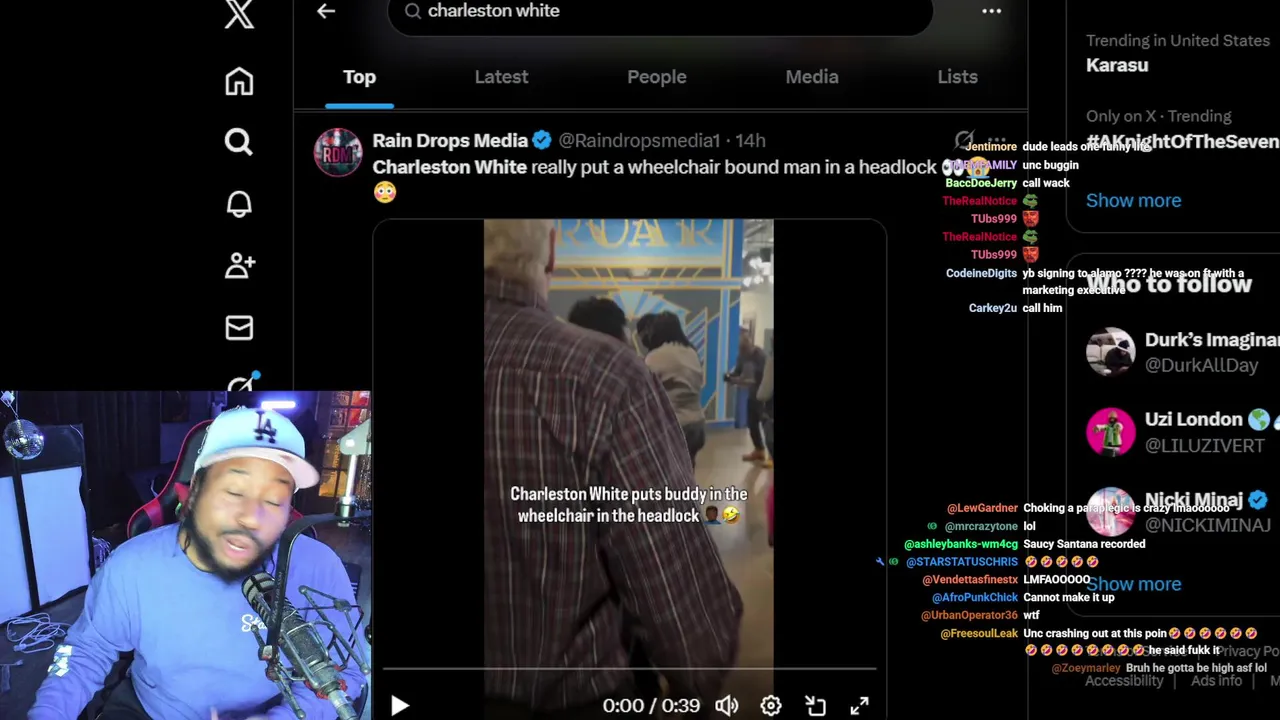This screenshot has height=720, width=1280.
Task: Click 'Charleston White' bold text in post
Action: click(x=449, y=168)
